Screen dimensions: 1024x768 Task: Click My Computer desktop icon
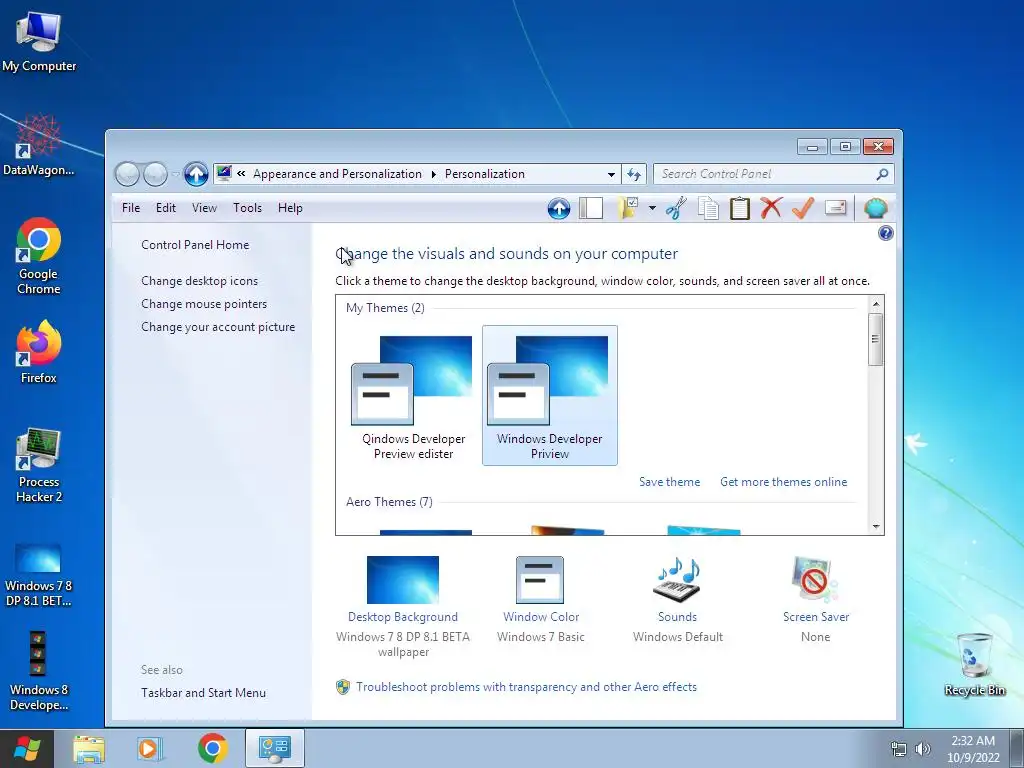click(39, 41)
